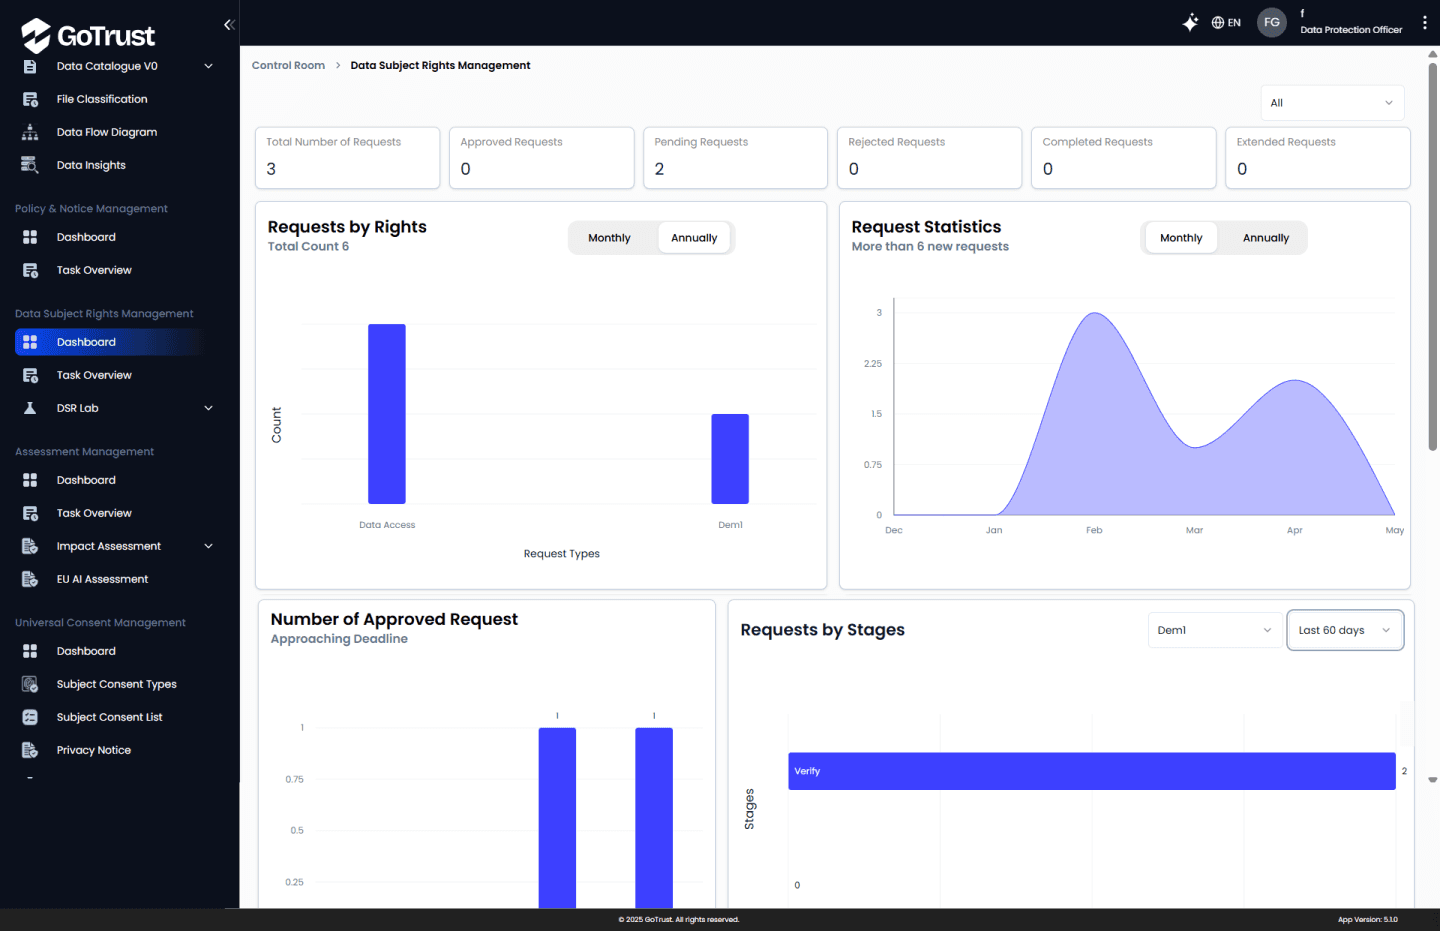Open the Last 60 days dropdown
Image resolution: width=1440 pixels, height=931 pixels.
tap(1345, 630)
